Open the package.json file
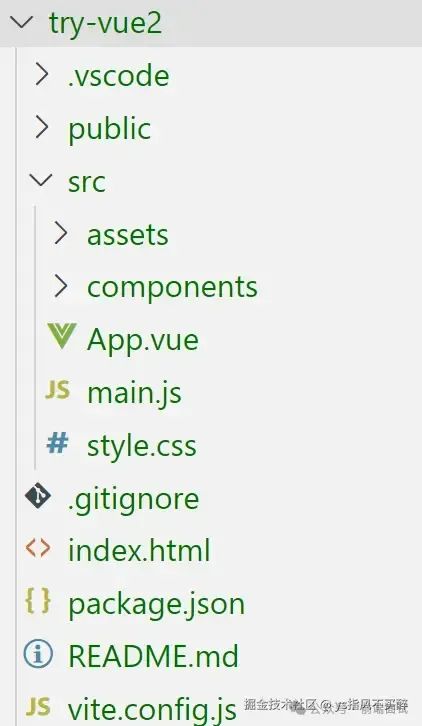 (156, 604)
